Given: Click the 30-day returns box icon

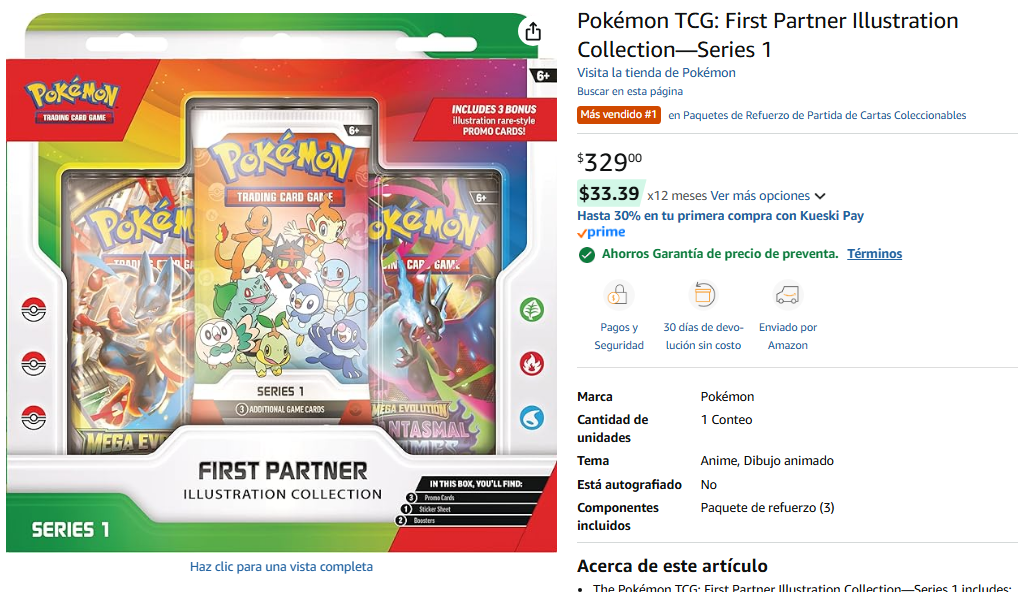Looking at the screenshot, I should coord(703,295).
